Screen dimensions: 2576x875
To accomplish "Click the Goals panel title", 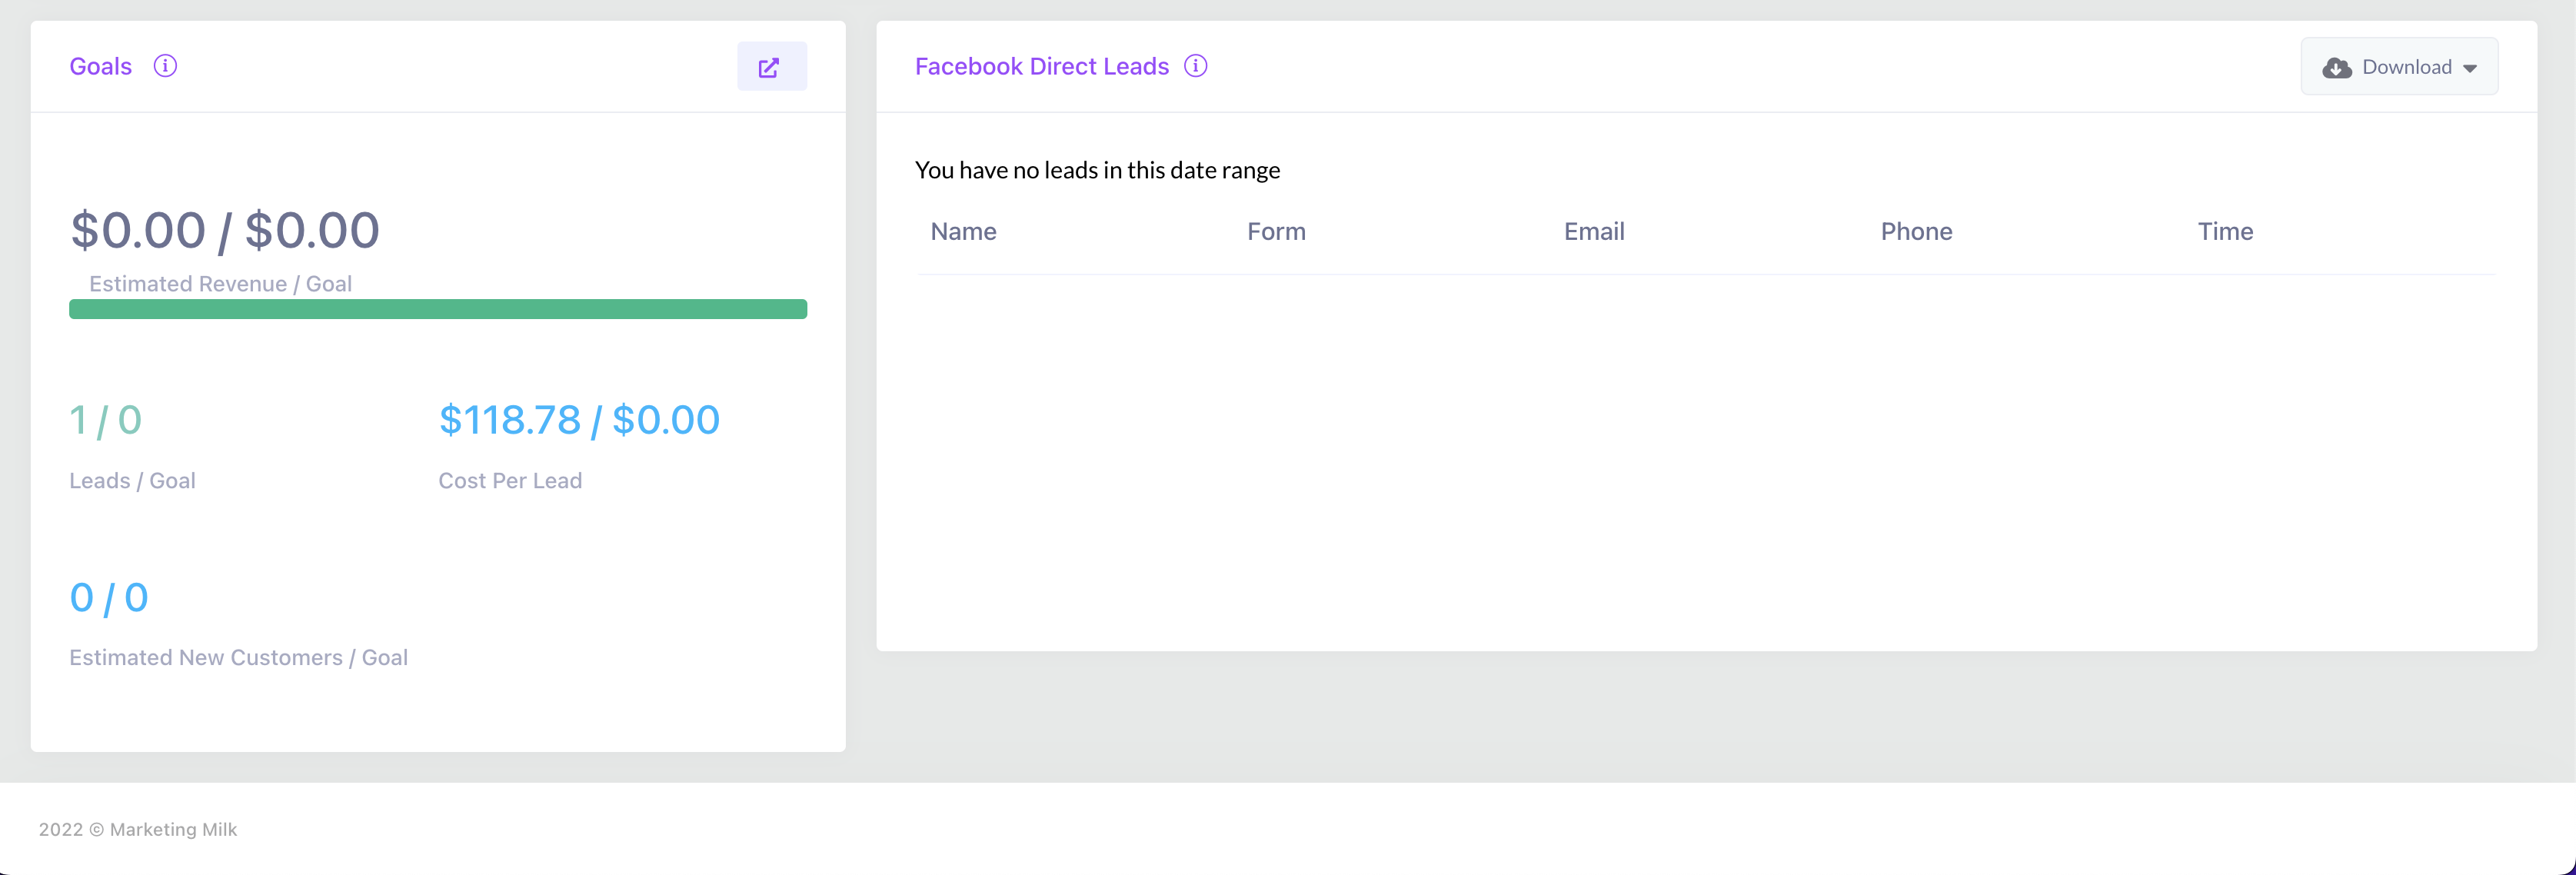I will [x=100, y=66].
